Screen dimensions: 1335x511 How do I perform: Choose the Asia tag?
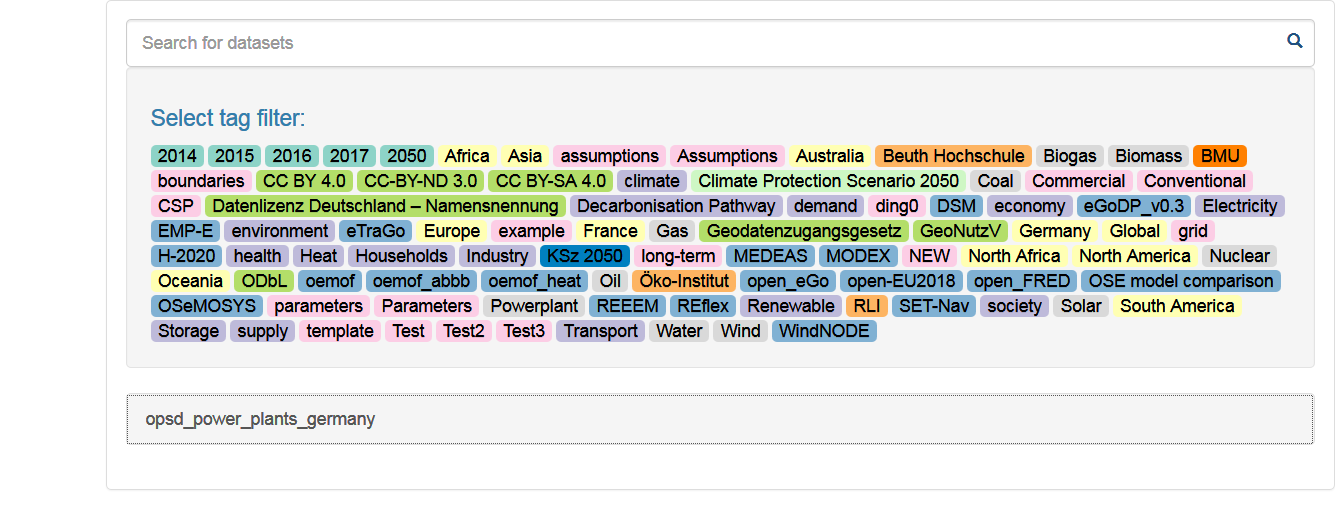pos(525,156)
